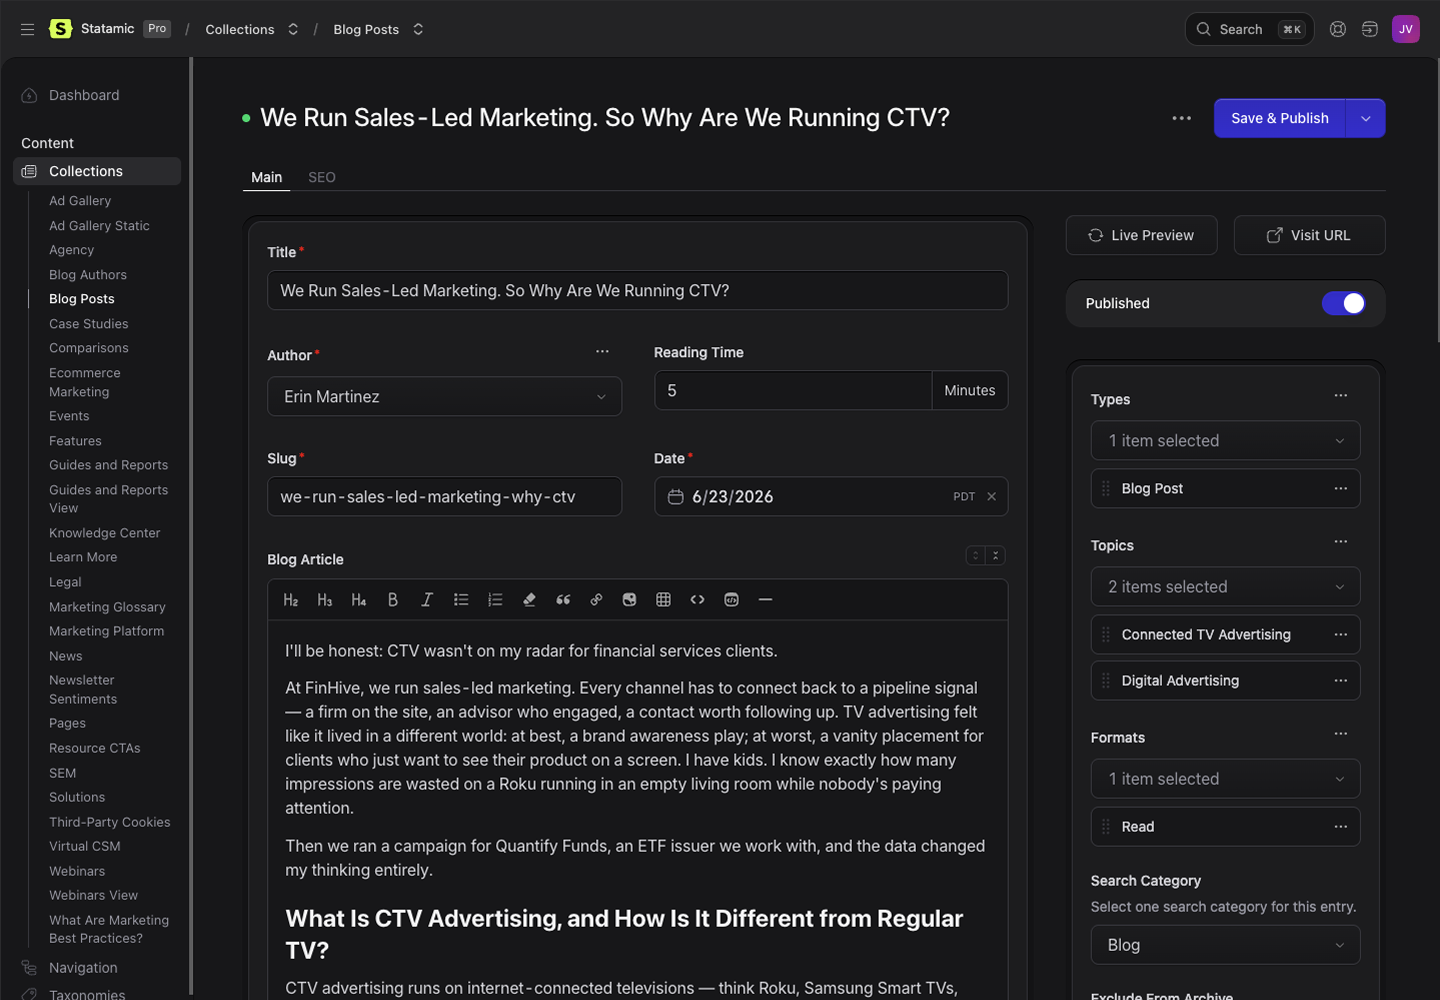Image resolution: width=1440 pixels, height=1000 pixels.
Task: Toggle bold formatting in editor toolbar
Action: point(393,600)
